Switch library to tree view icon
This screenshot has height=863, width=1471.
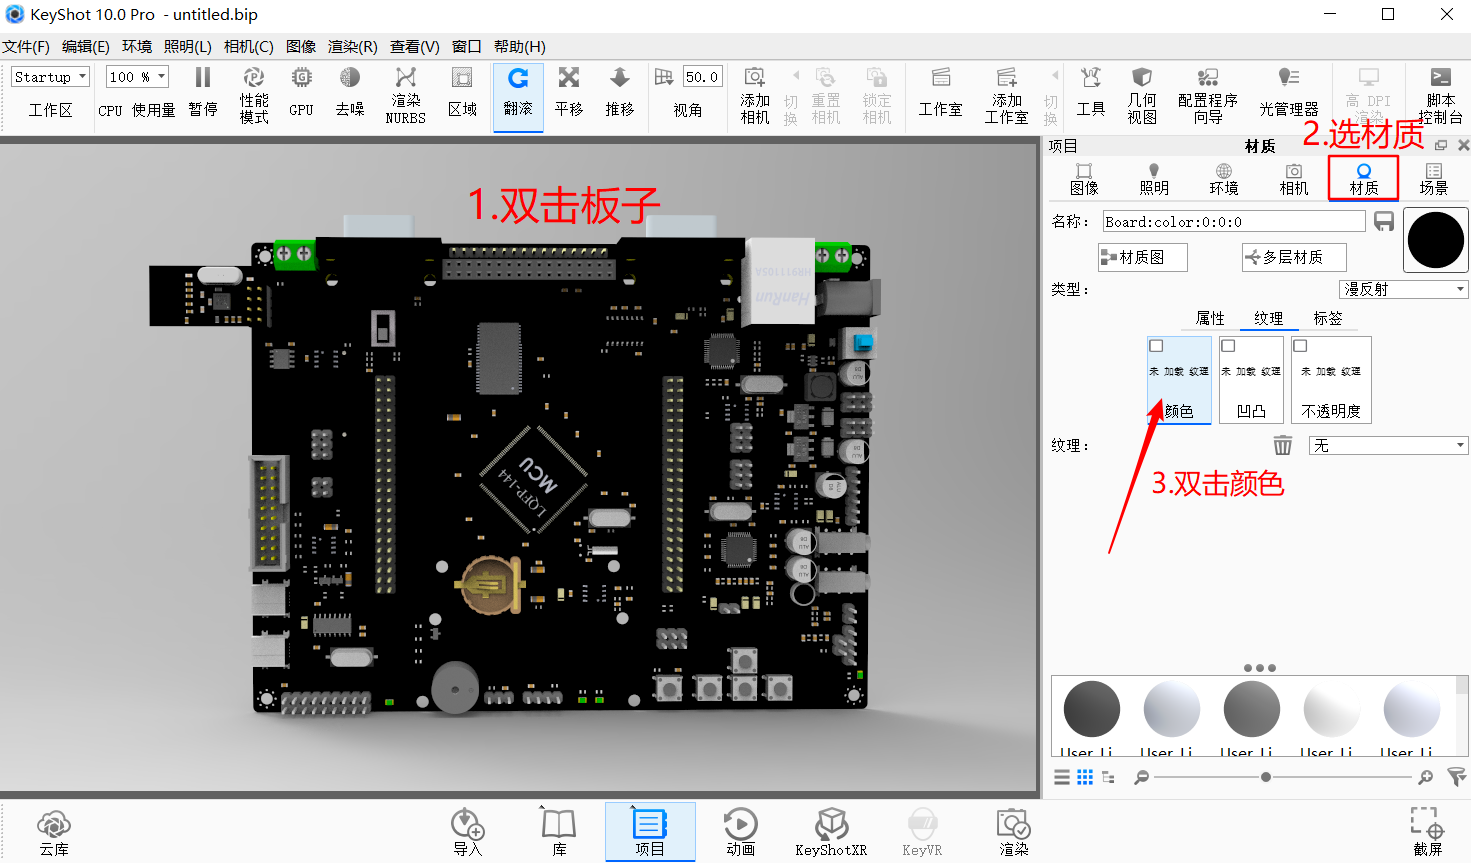click(1108, 777)
